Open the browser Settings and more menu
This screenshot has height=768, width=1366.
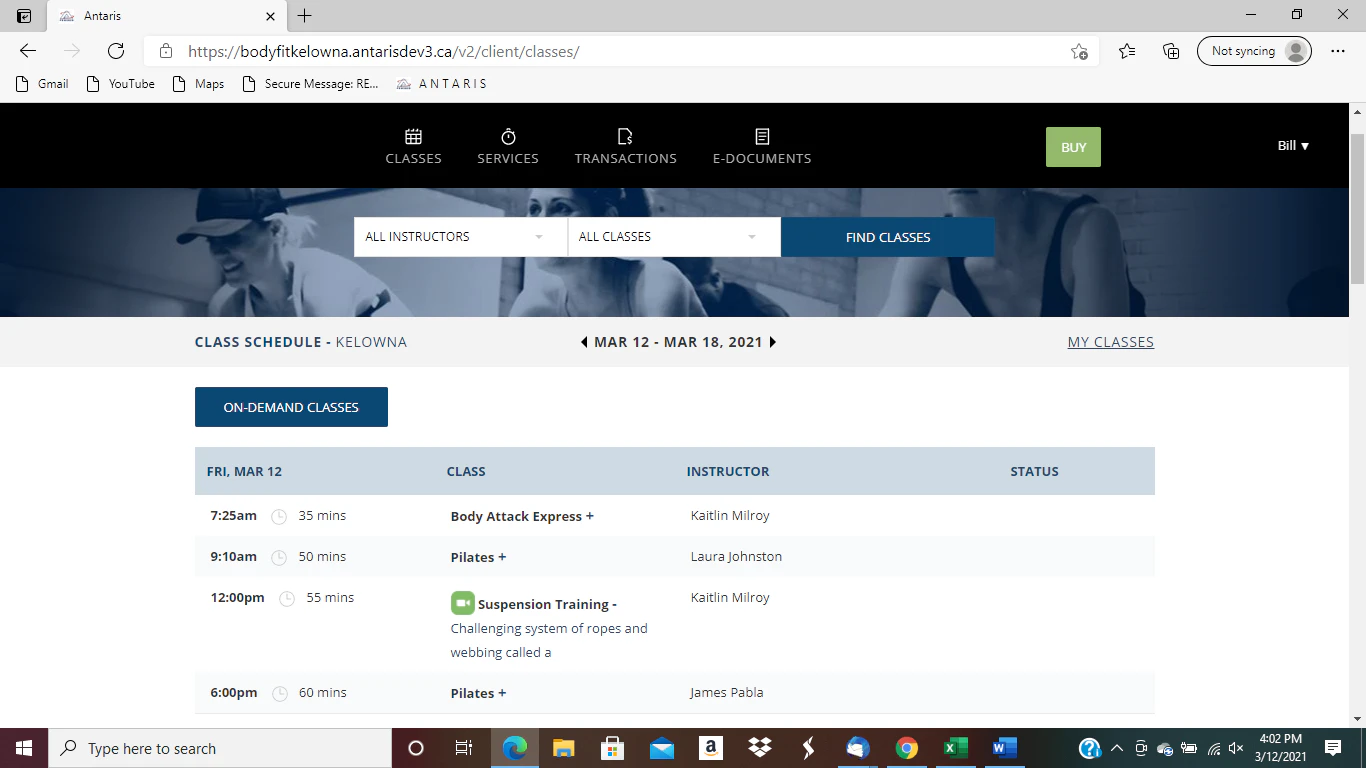pyautogui.click(x=1338, y=51)
